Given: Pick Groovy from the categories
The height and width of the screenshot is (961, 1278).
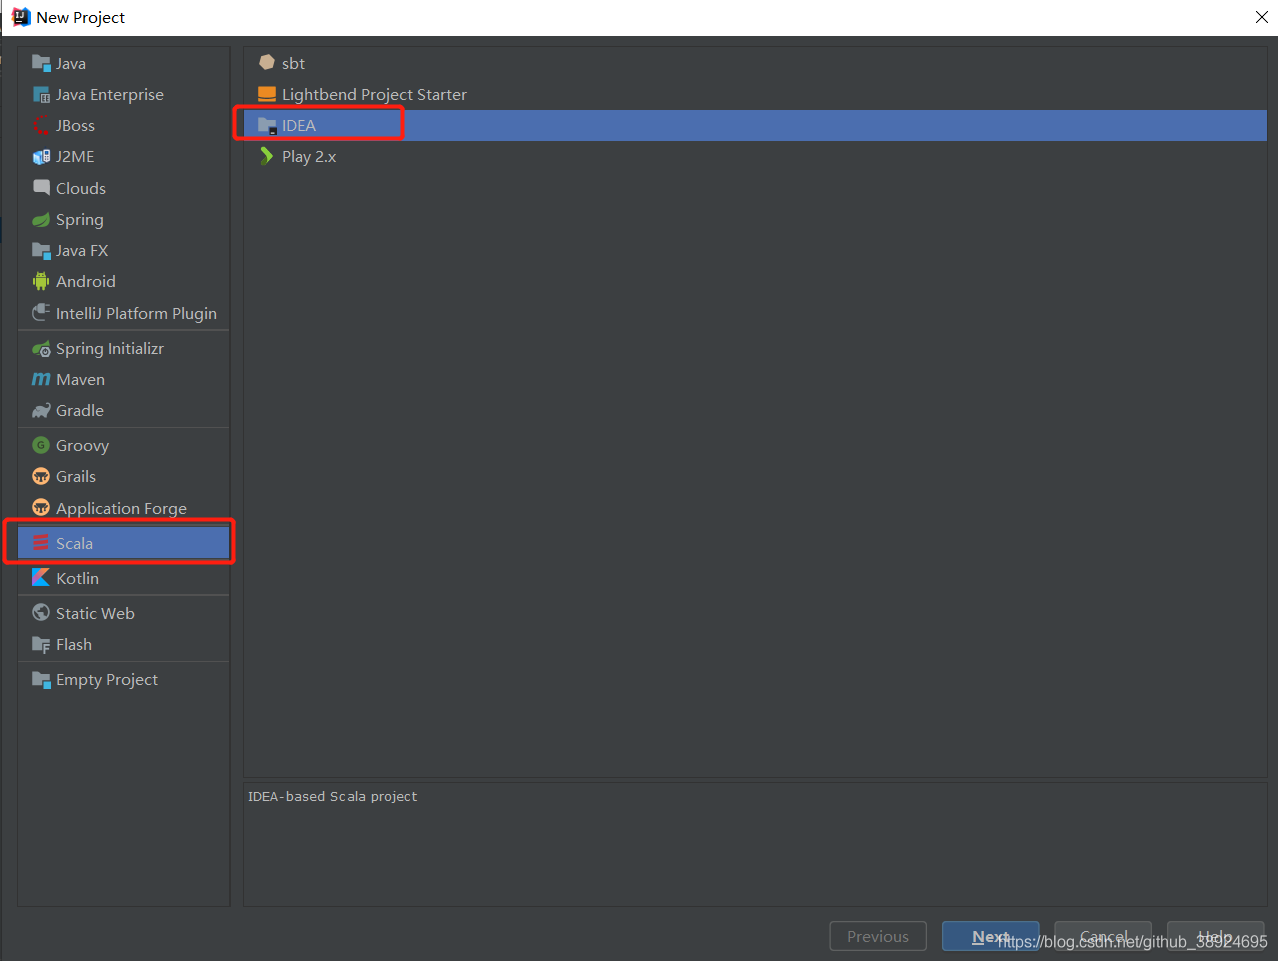Looking at the screenshot, I should pyautogui.click(x=123, y=445).
